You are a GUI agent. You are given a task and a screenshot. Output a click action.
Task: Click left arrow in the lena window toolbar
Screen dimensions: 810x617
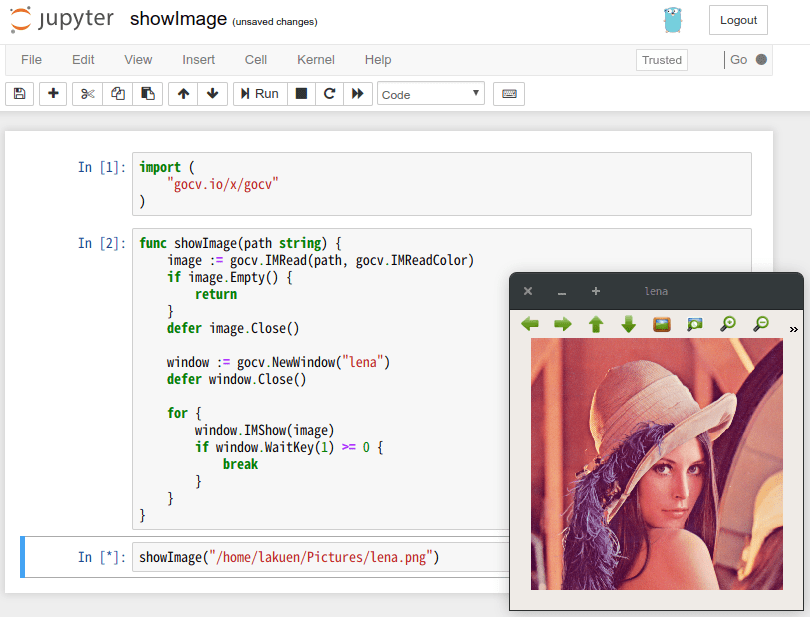pos(530,324)
